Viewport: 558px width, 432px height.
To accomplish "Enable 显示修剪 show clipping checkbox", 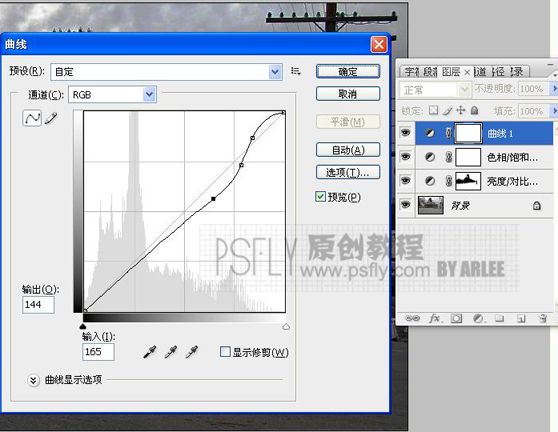I will pyautogui.click(x=225, y=352).
